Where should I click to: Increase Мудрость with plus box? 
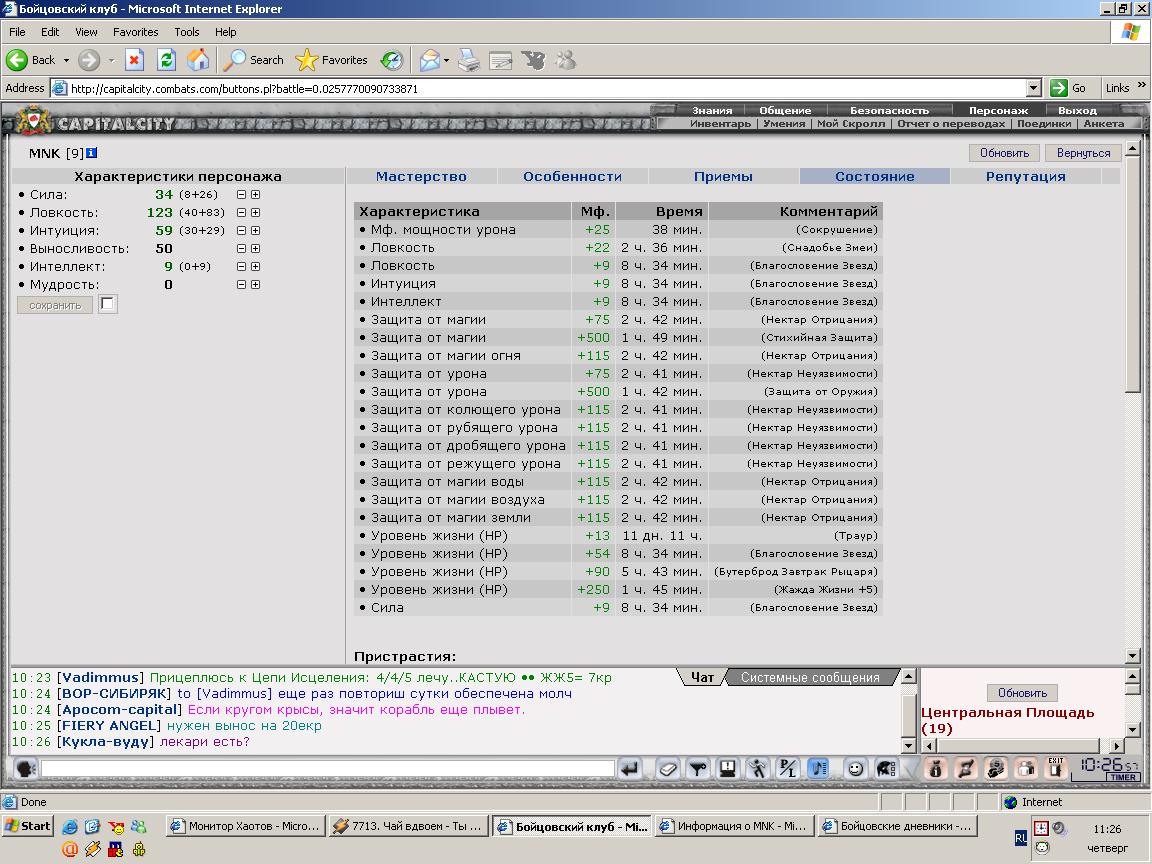click(x=255, y=284)
